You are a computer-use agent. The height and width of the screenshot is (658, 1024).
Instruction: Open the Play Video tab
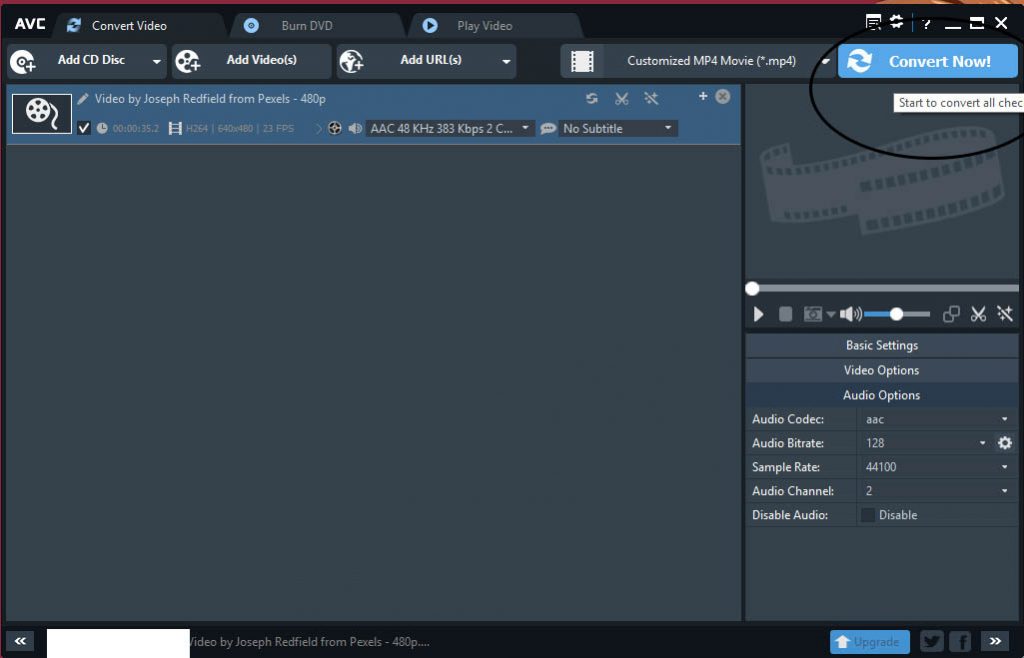pyautogui.click(x=485, y=25)
